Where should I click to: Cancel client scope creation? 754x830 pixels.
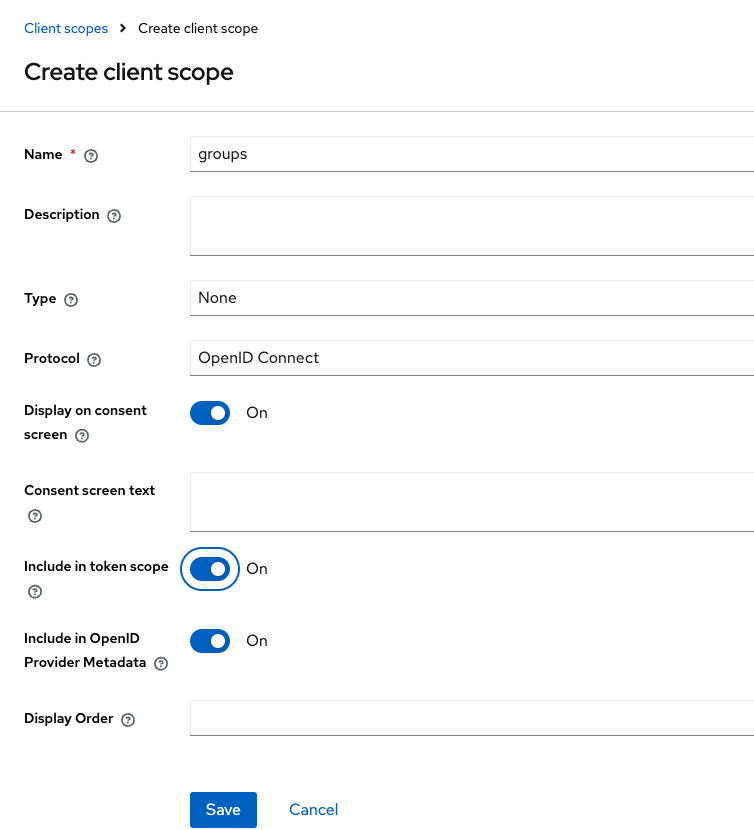click(x=313, y=810)
